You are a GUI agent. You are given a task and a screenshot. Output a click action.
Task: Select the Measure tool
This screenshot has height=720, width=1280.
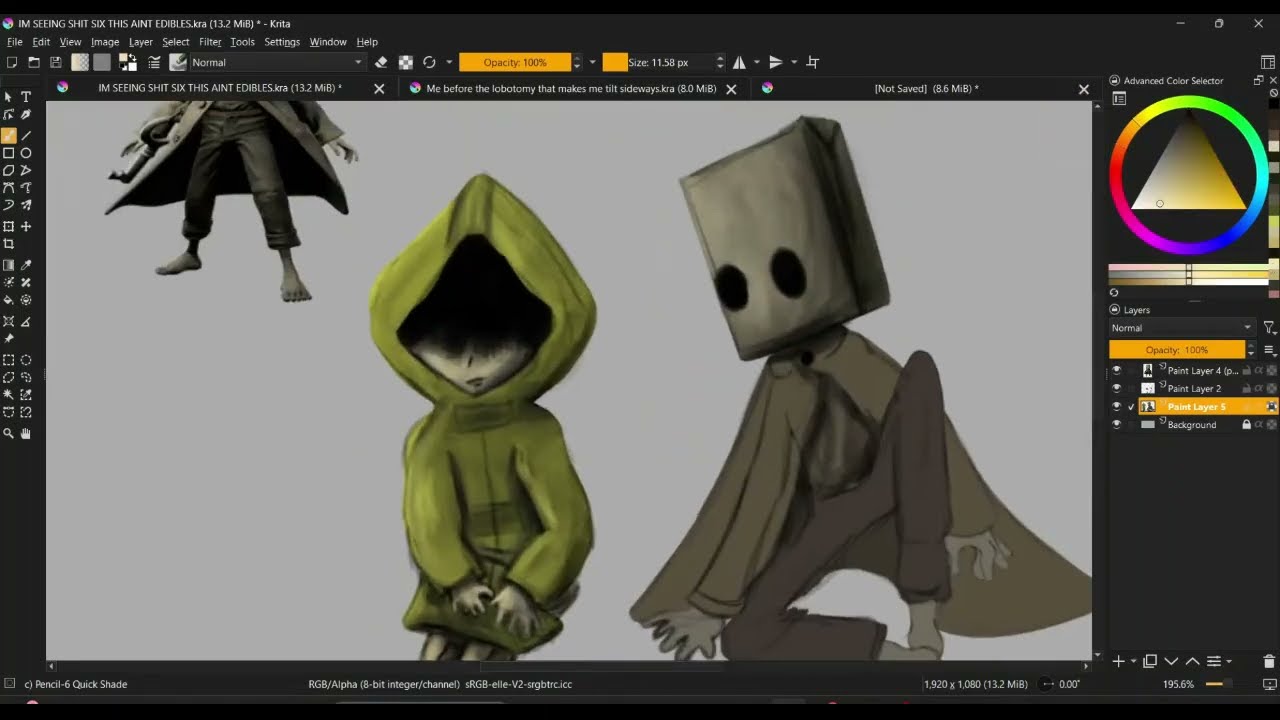(x=26, y=321)
